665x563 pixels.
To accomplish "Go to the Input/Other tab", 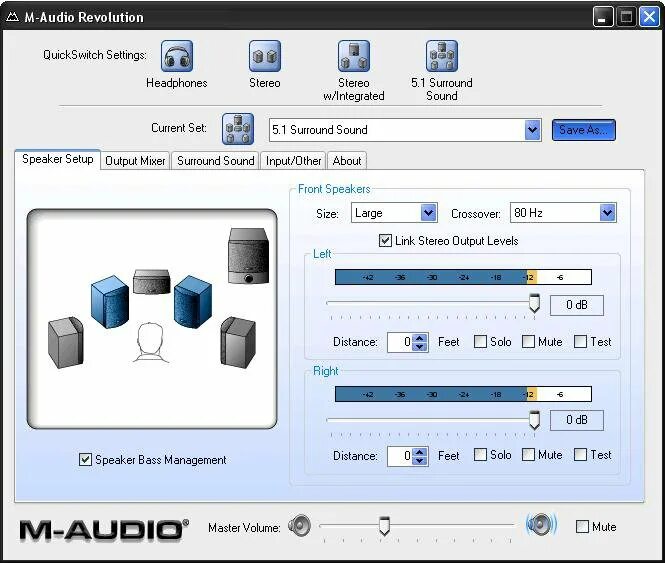I will [293, 161].
